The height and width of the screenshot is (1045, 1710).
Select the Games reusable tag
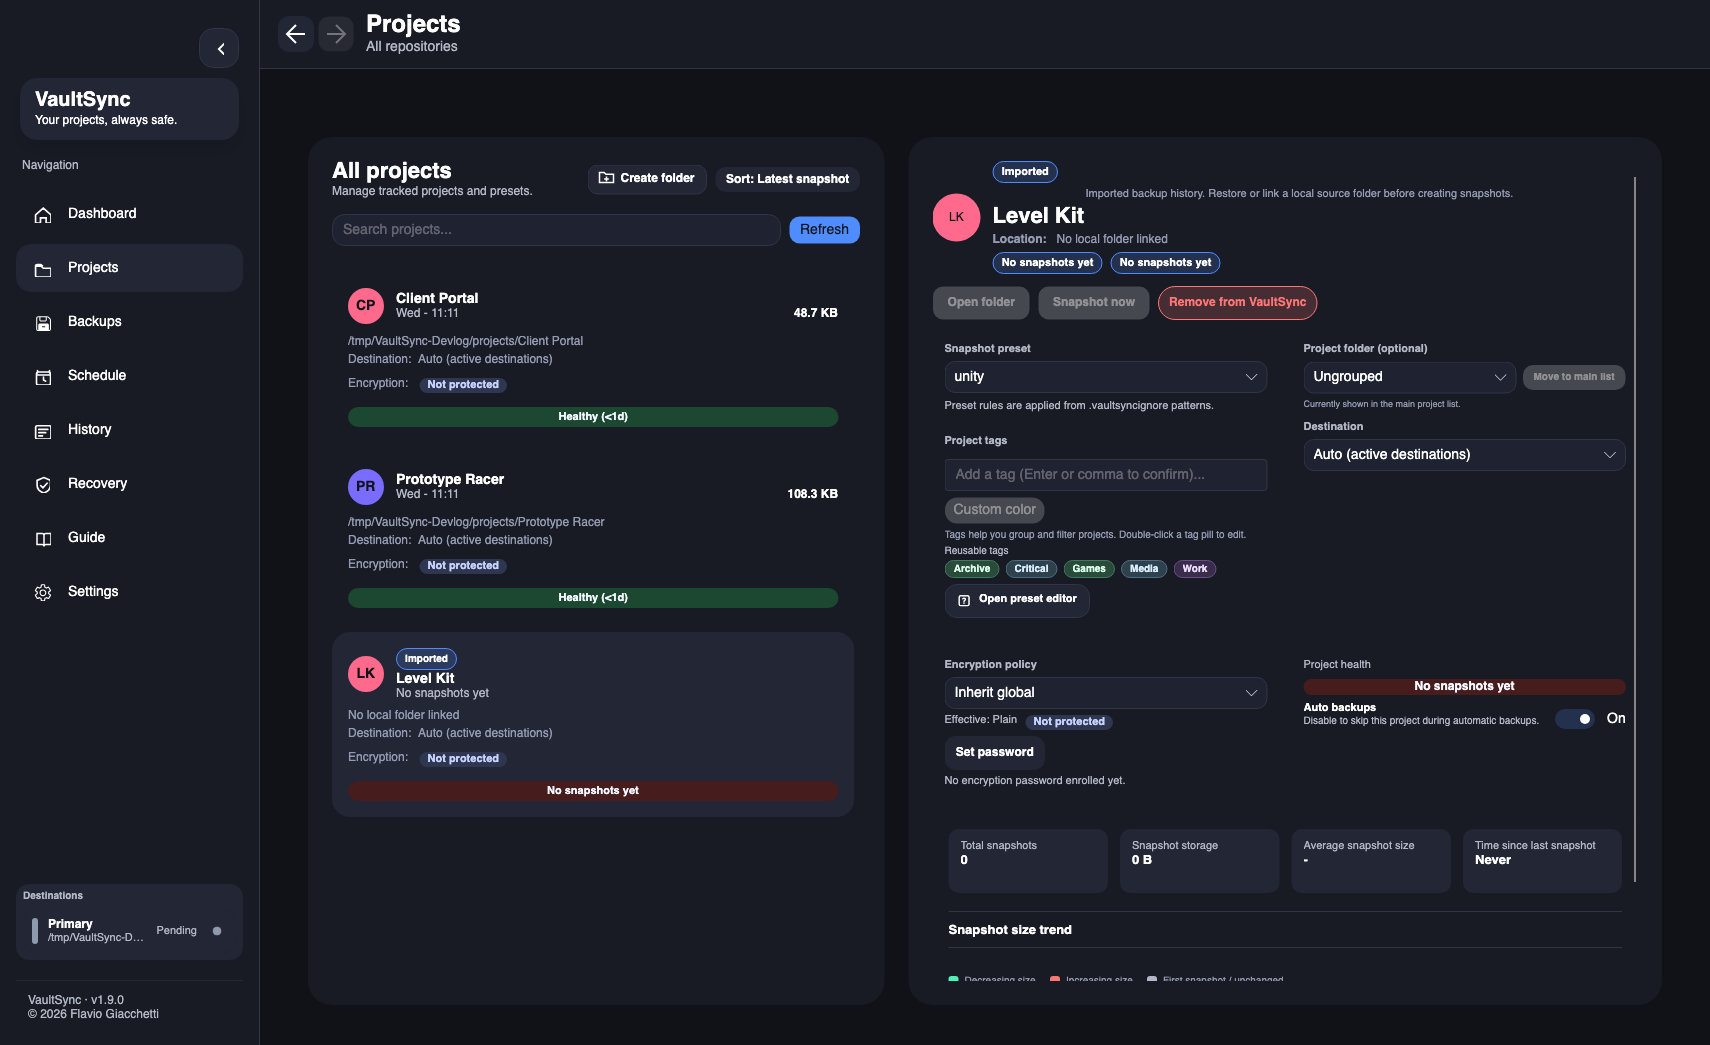click(1089, 569)
